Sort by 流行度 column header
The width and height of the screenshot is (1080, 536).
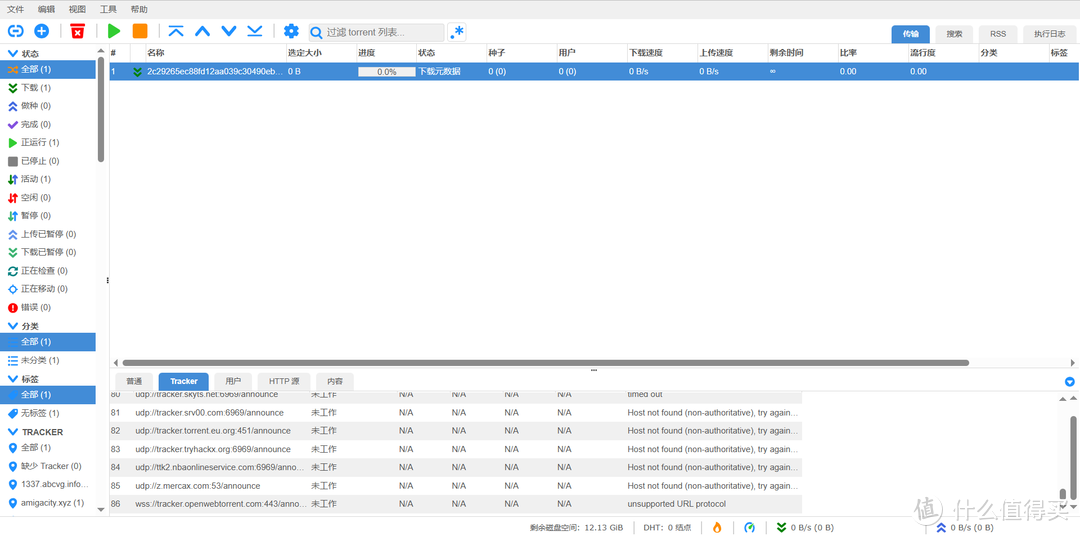coord(942,53)
